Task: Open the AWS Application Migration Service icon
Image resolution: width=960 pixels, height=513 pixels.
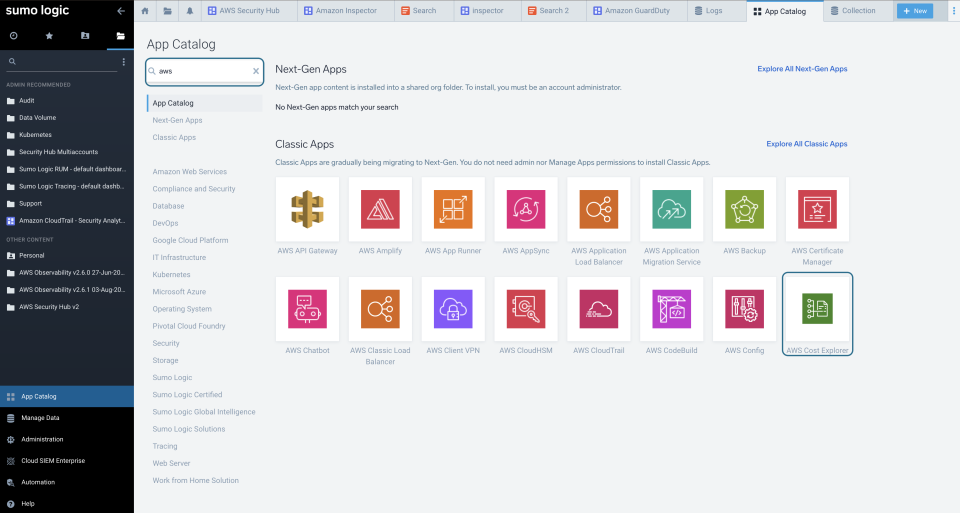Action: pyautogui.click(x=672, y=209)
